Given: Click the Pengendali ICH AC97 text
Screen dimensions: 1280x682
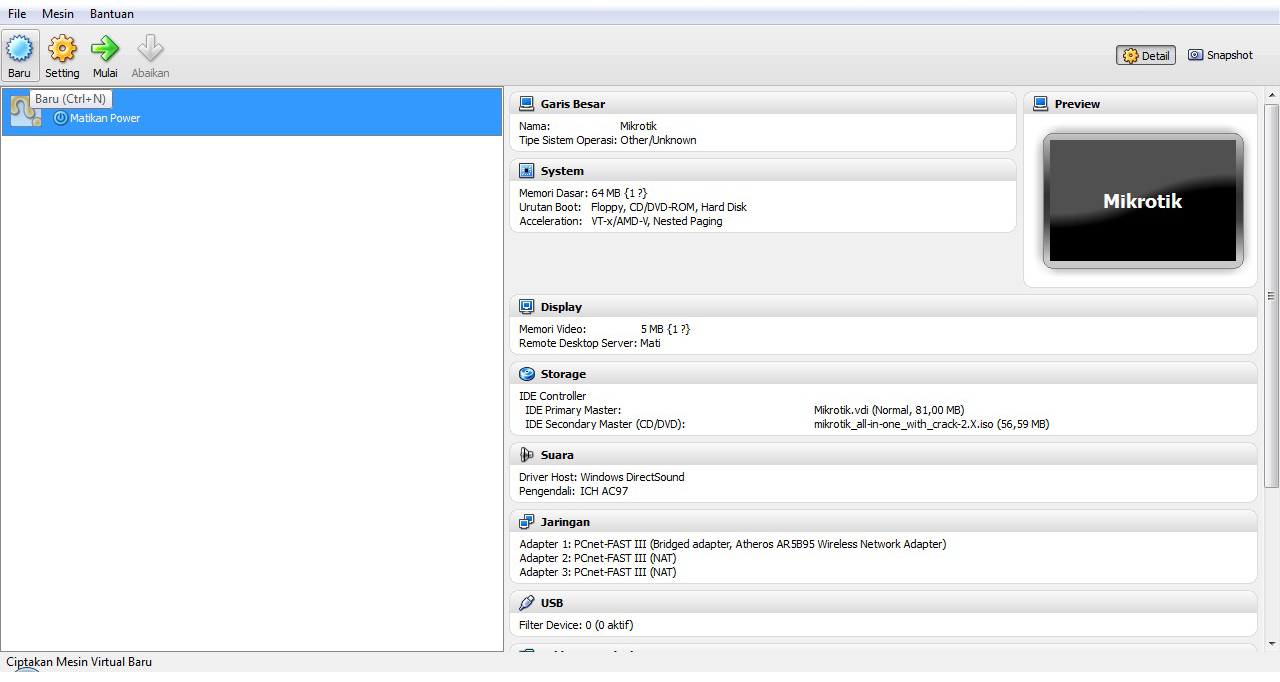Looking at the screenshot, I should point(573,491).
